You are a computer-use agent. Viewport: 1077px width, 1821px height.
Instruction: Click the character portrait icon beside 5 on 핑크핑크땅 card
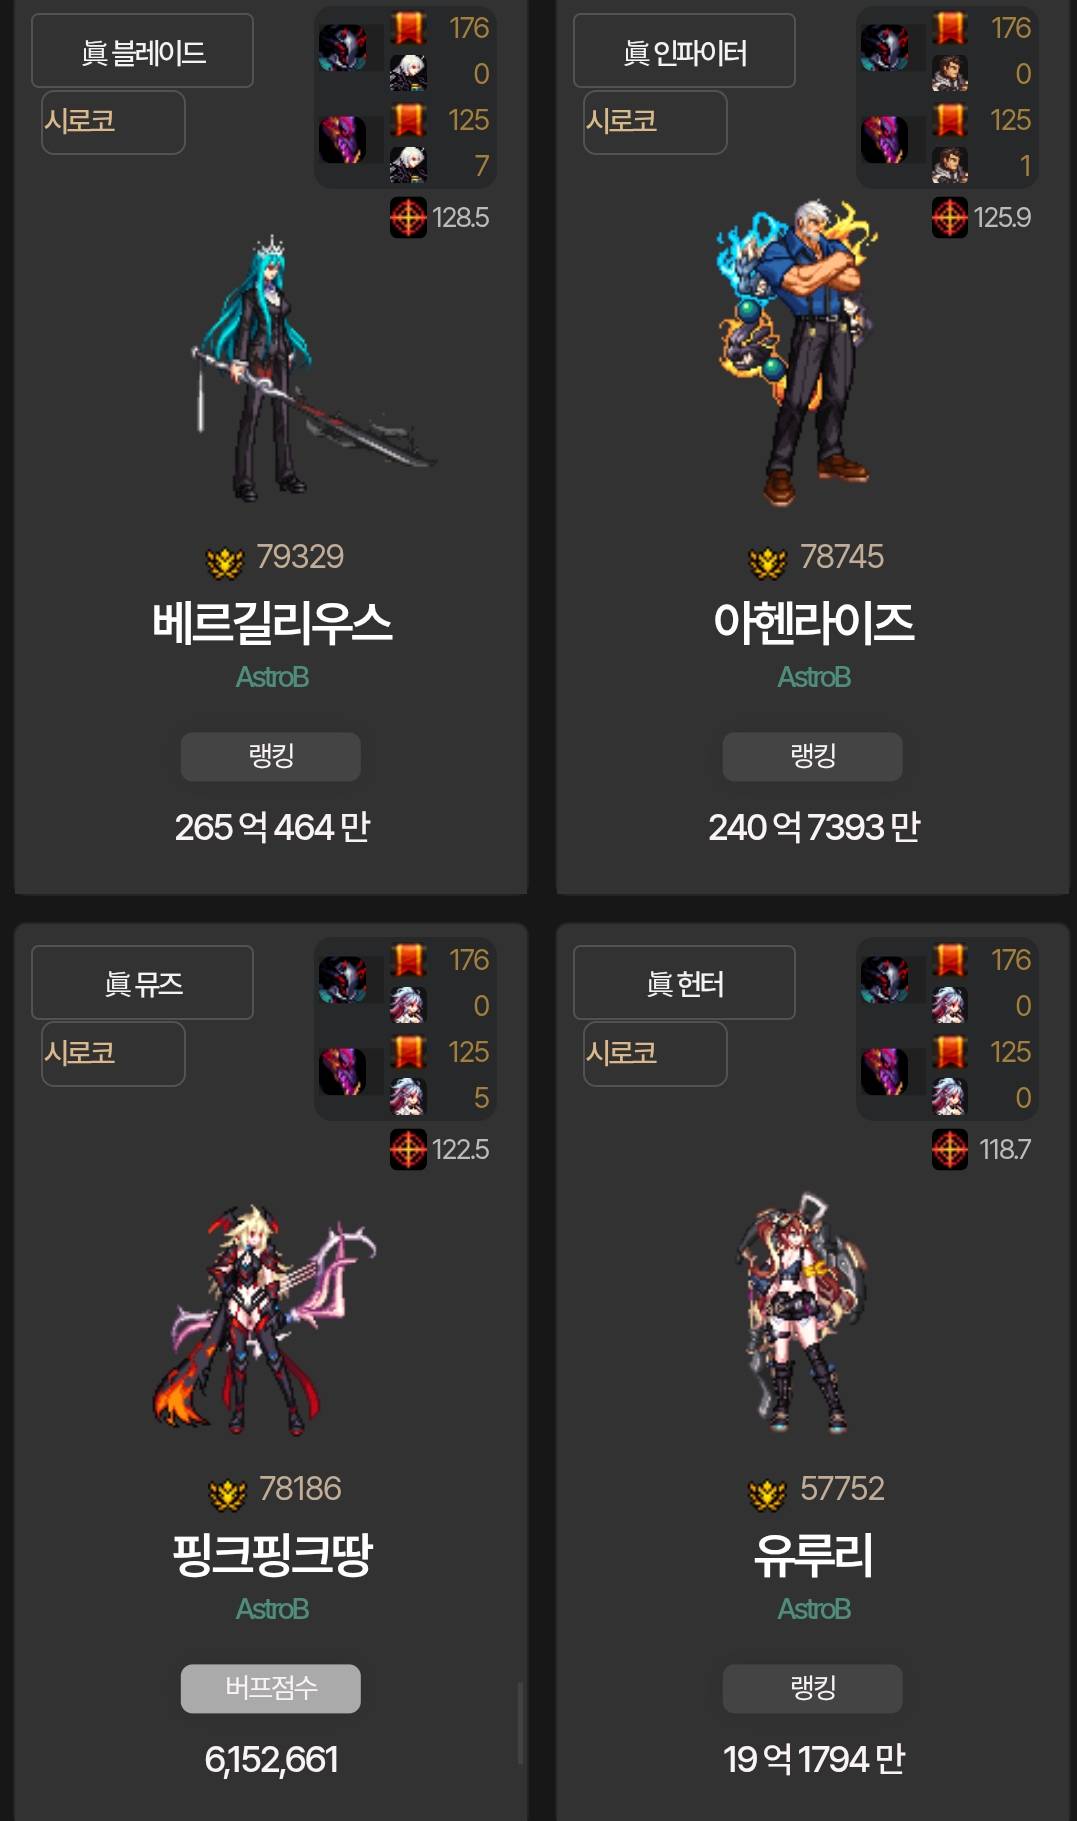point(408,1097)
